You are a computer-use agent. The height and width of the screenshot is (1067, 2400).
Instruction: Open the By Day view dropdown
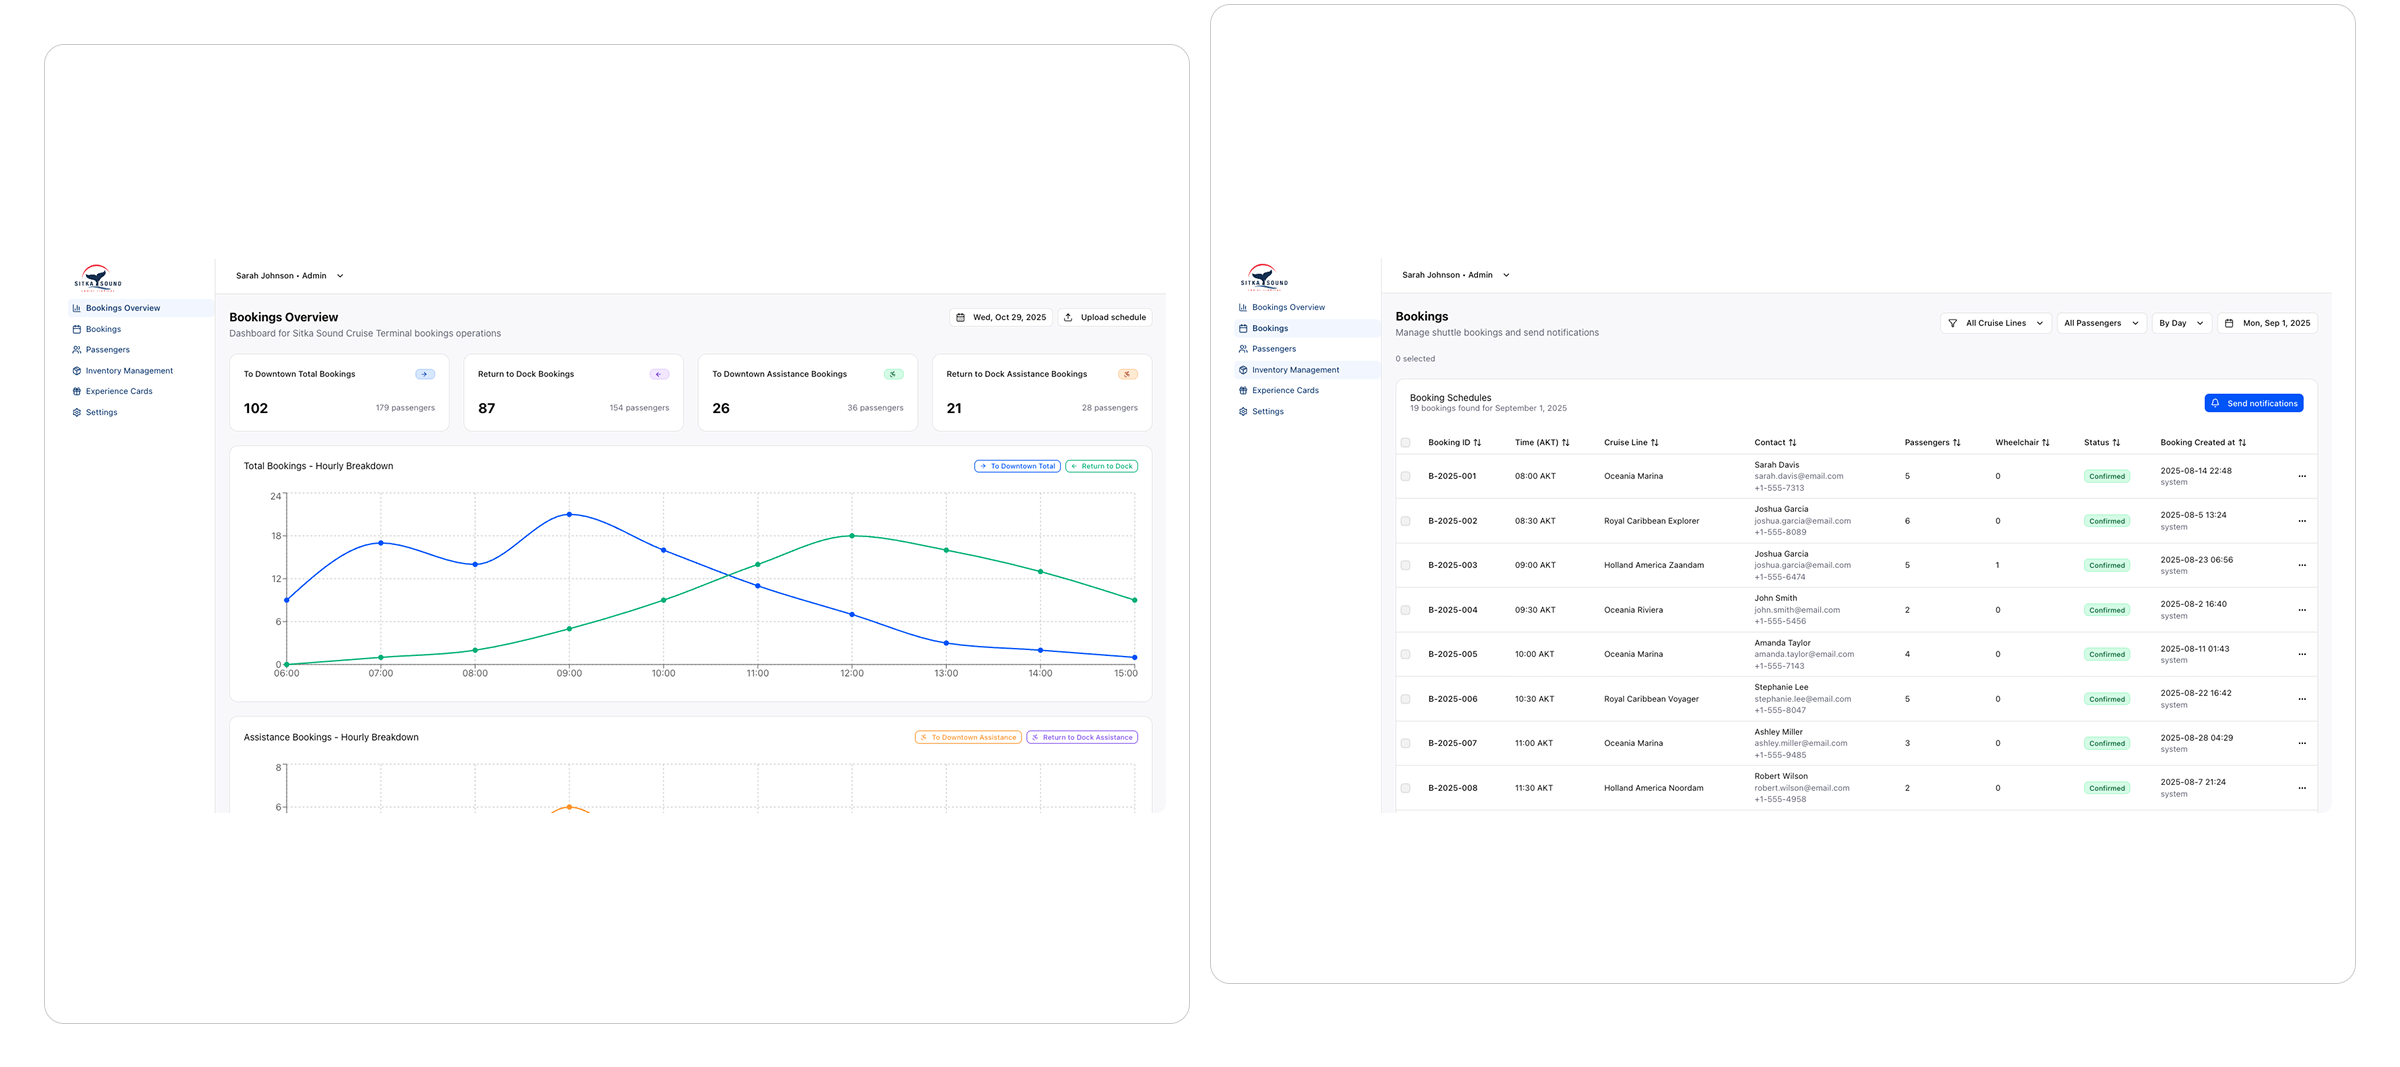tap(2180, 323)
